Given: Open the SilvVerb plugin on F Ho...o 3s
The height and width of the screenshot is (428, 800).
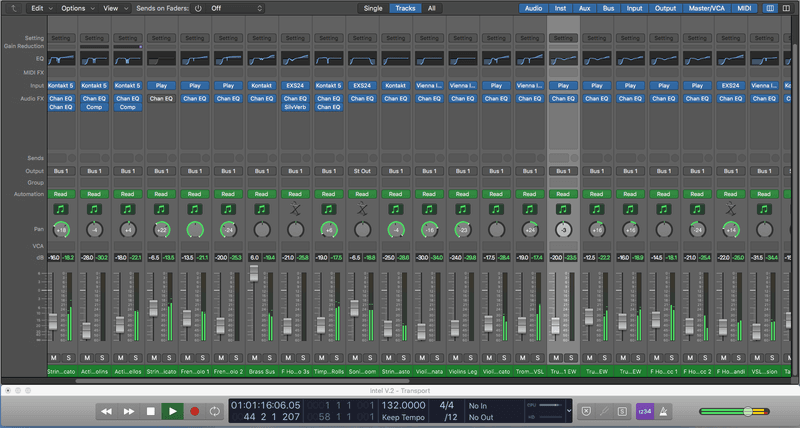Looking at the screenshot, I should pos(295,107).
